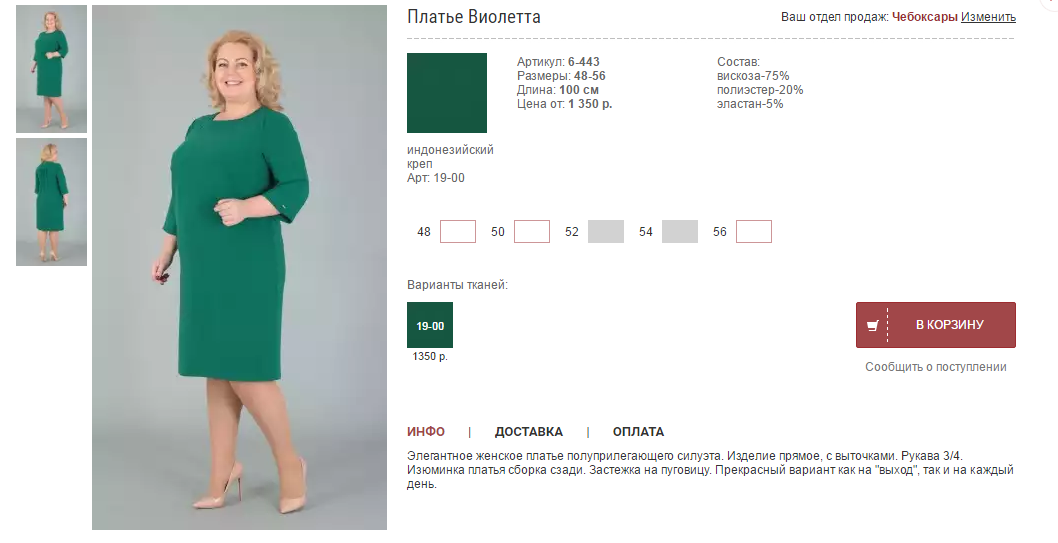1058x543 pixels.
Task: Click the shopping cart icon on the red button
Action: pos(872,326)
